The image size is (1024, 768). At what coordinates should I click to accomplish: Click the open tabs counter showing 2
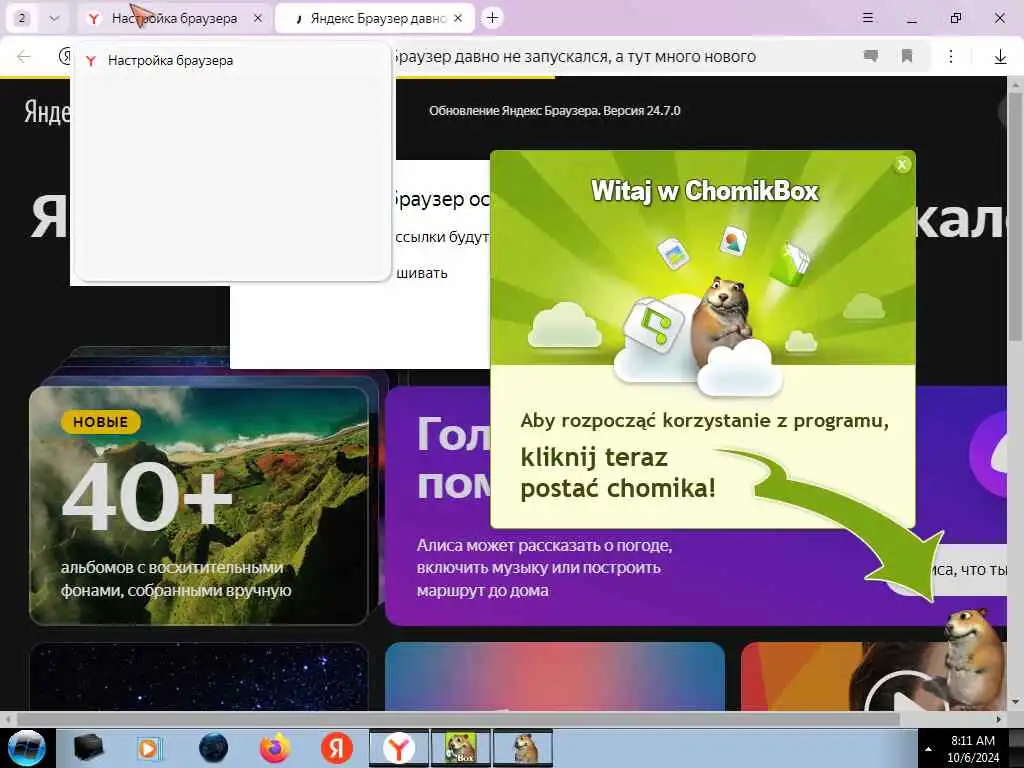pyautogui.click(x=22, y=18)
